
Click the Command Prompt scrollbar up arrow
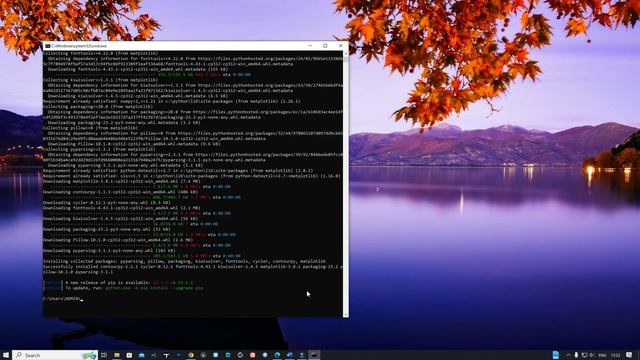tap(346, 53)
